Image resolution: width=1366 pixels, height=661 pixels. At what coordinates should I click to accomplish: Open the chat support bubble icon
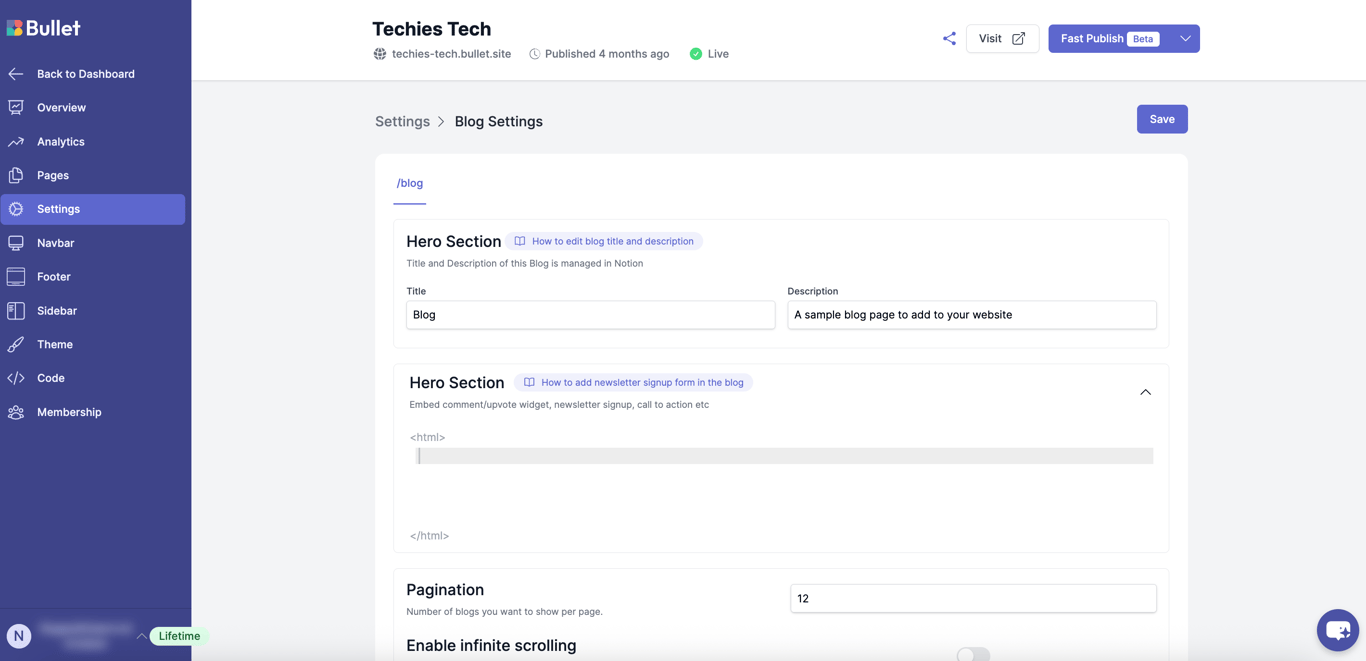tap(1337, 630)
